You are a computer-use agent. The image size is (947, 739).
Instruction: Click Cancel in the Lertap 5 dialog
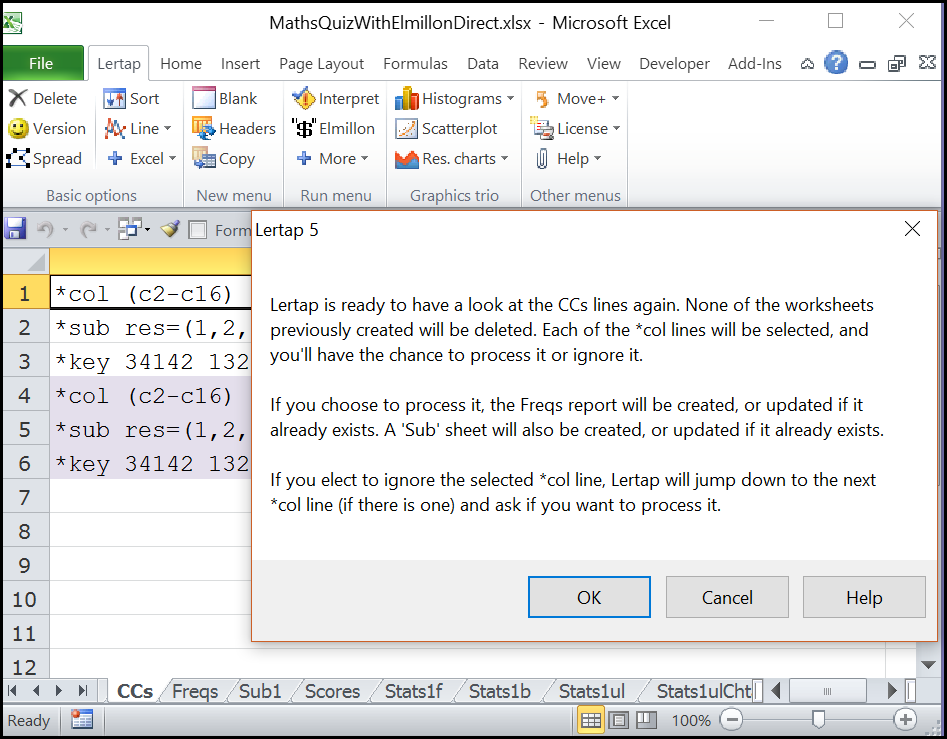click(727, 597)
